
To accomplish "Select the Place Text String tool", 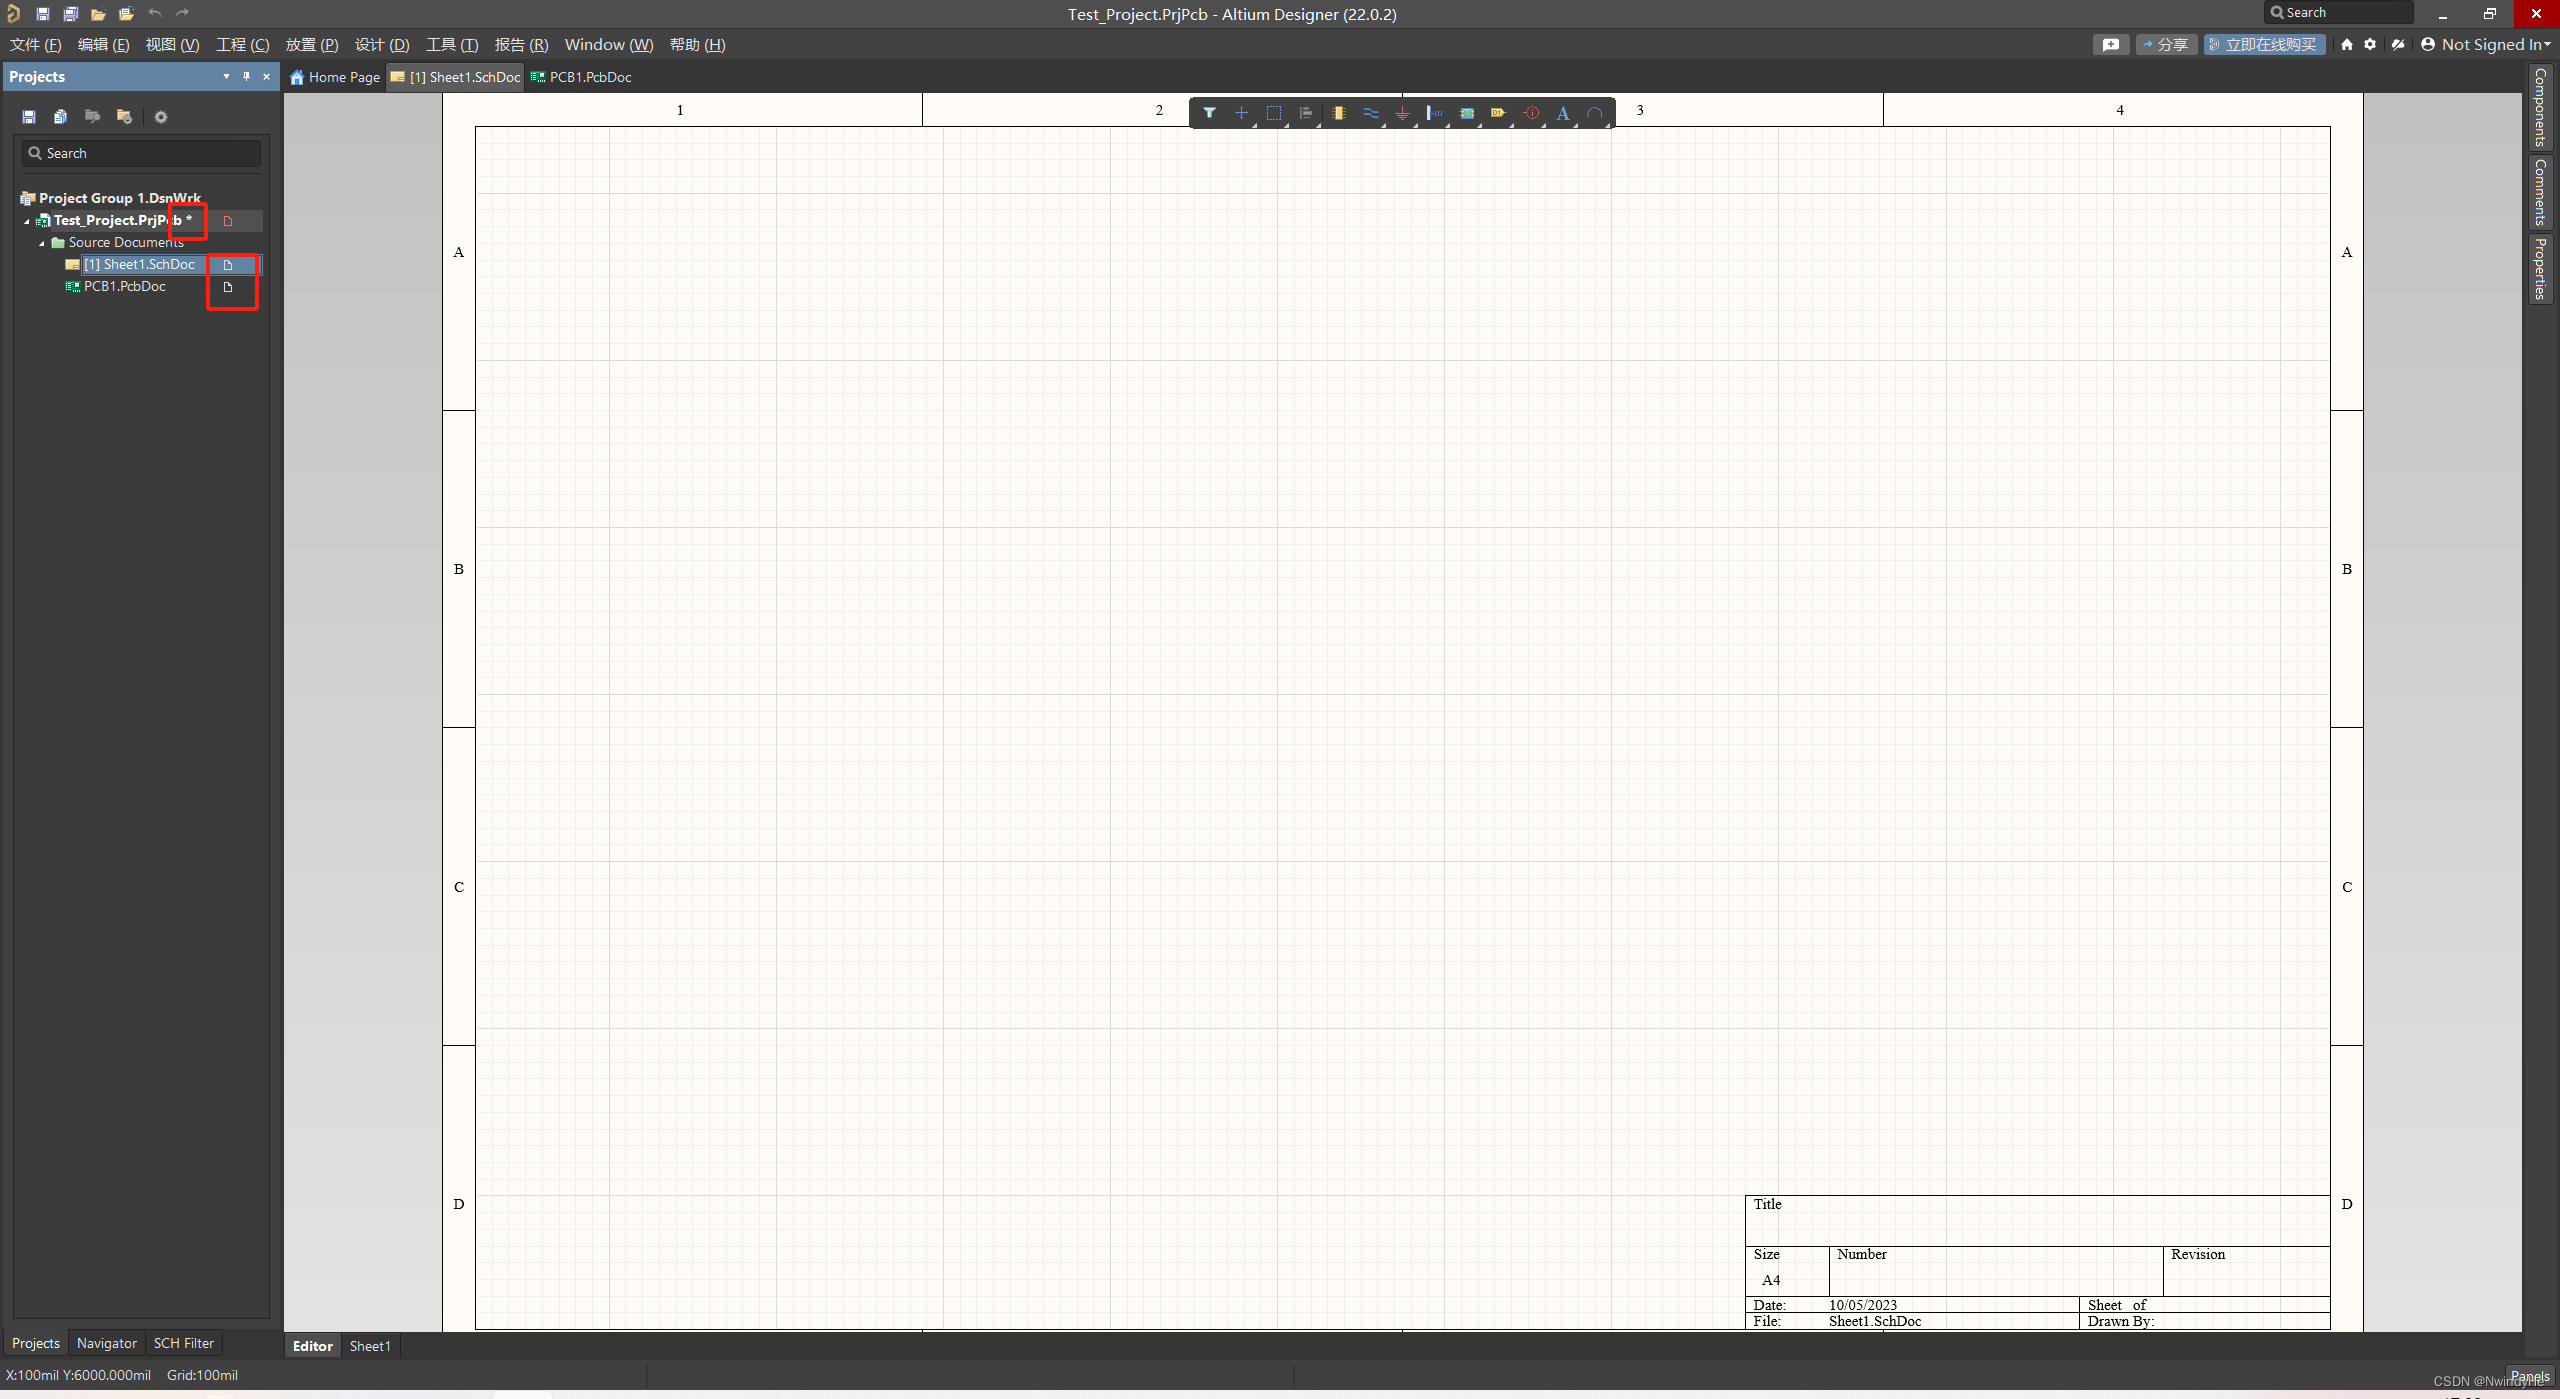I will tap(1562, 113).
